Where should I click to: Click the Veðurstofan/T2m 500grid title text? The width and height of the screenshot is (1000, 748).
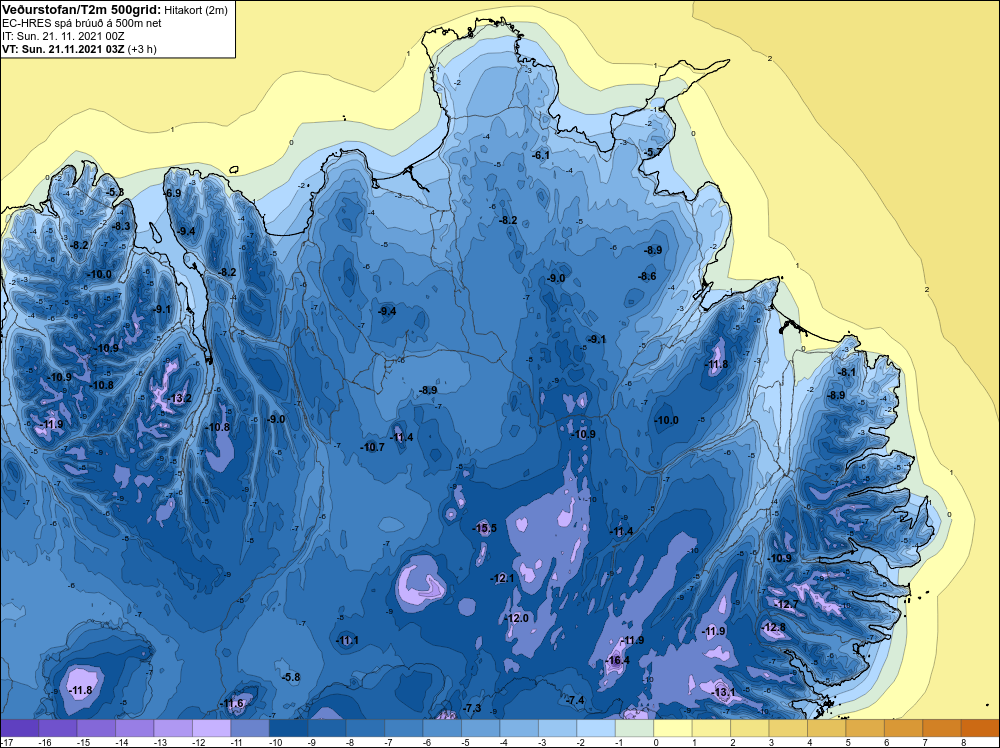pyautogui.click(x=81, y=9)
